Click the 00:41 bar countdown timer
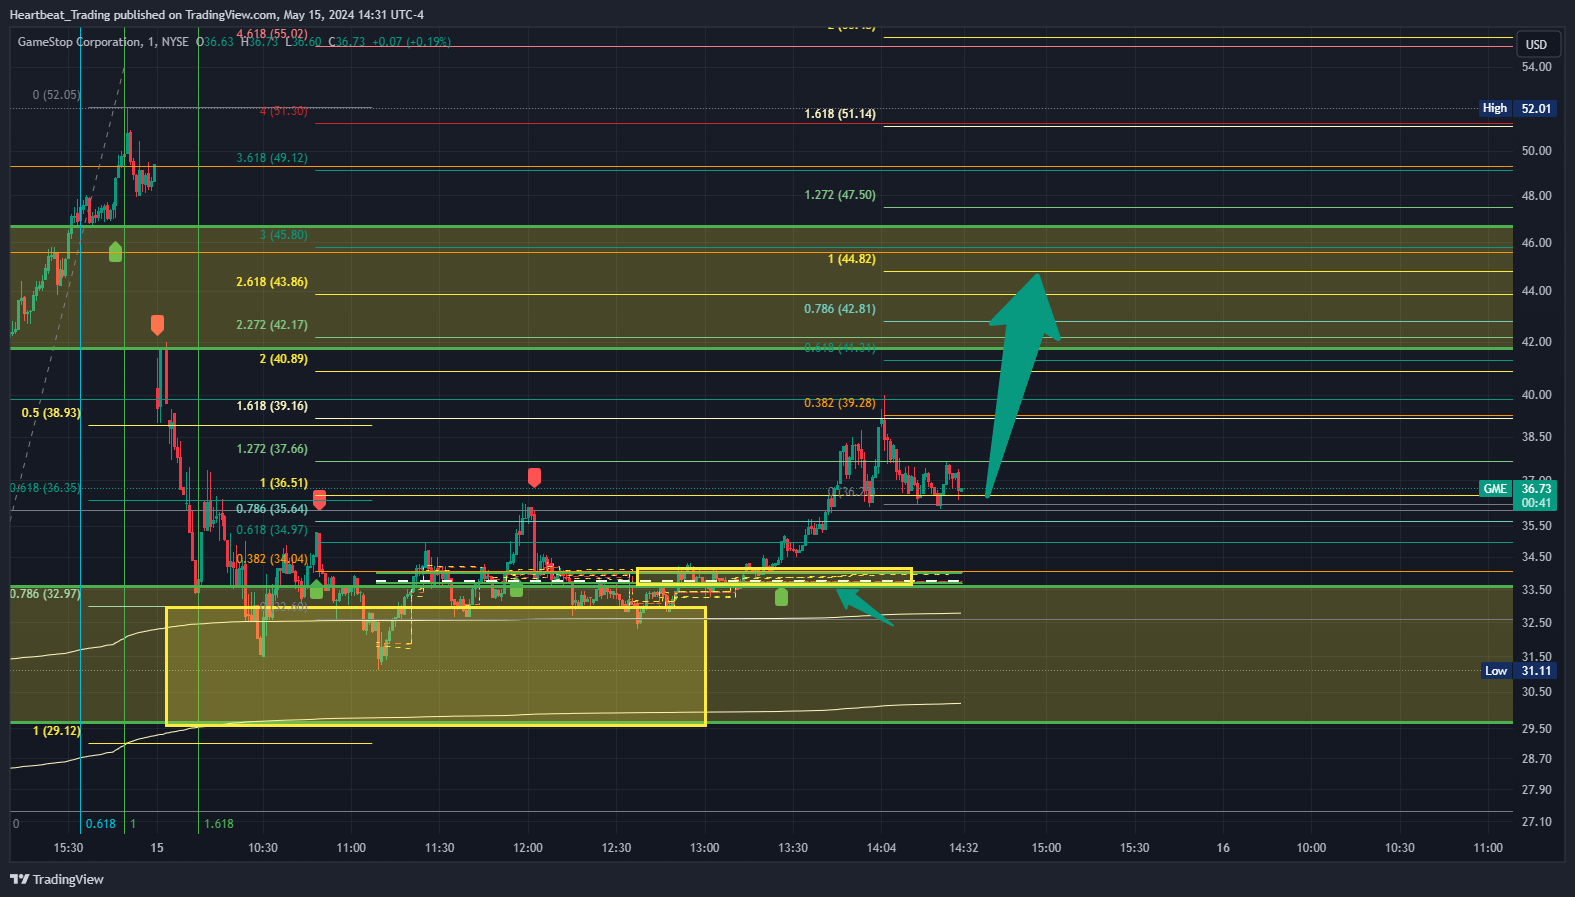1575x897 pixels. coord(1536,503)
